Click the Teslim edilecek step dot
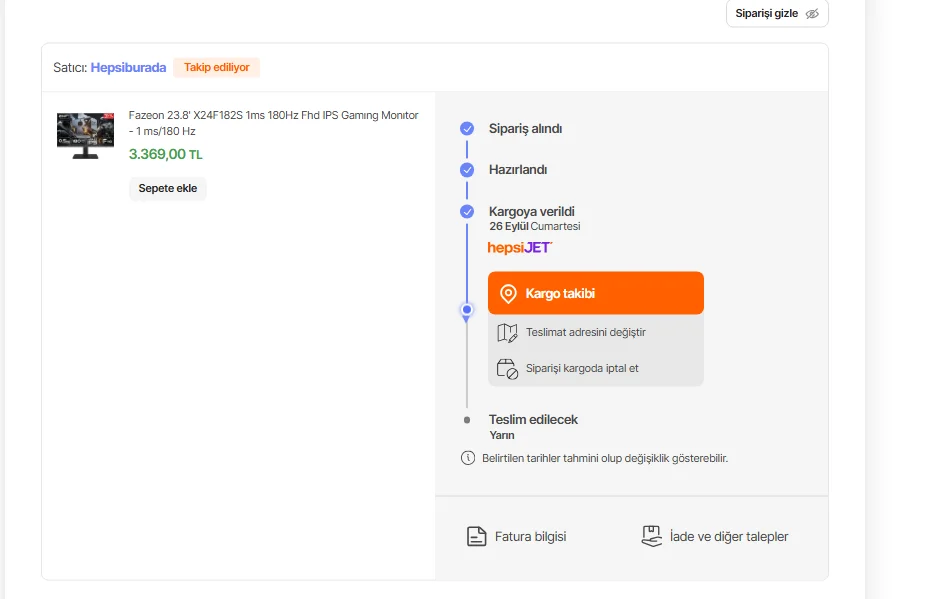 click(x=467, y=420)
